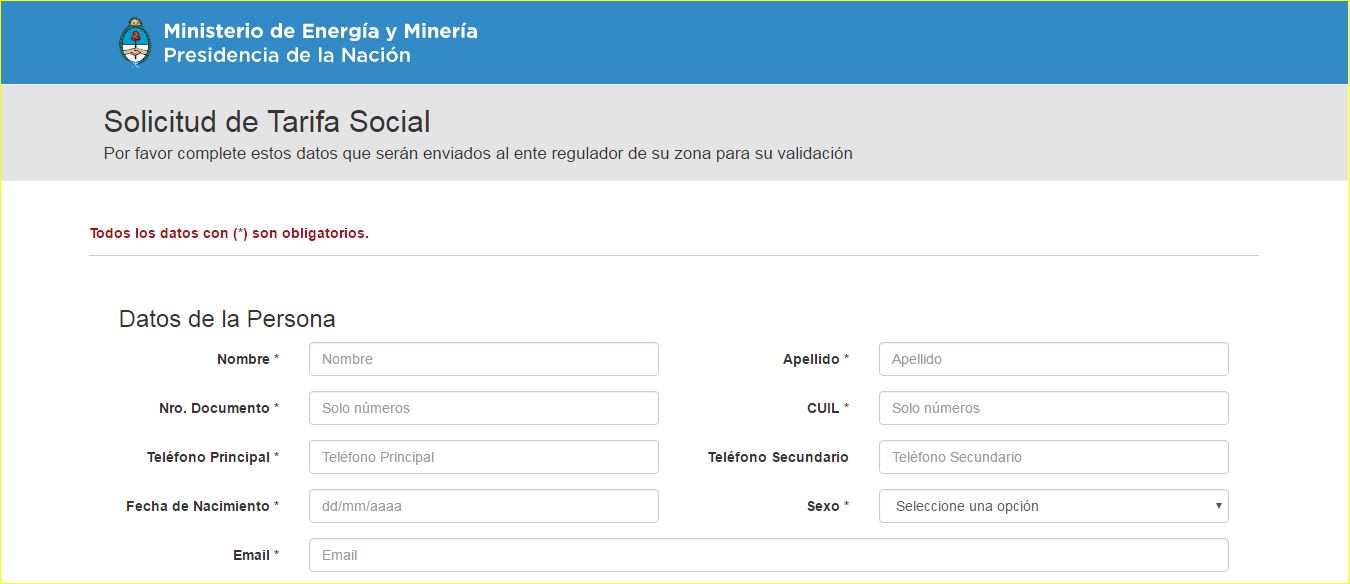Click the CUIL number input field

point(1053,408)
